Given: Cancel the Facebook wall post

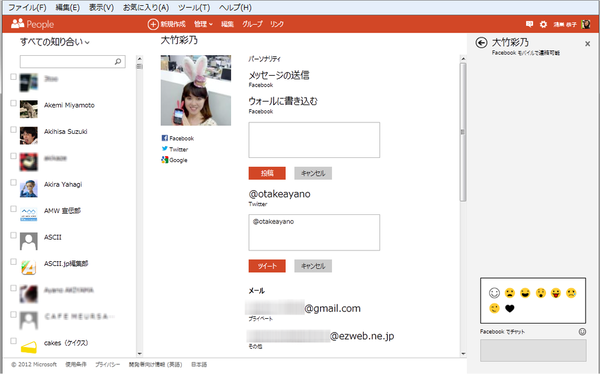Looking at the screenshot, I should [x=313, y=173].
